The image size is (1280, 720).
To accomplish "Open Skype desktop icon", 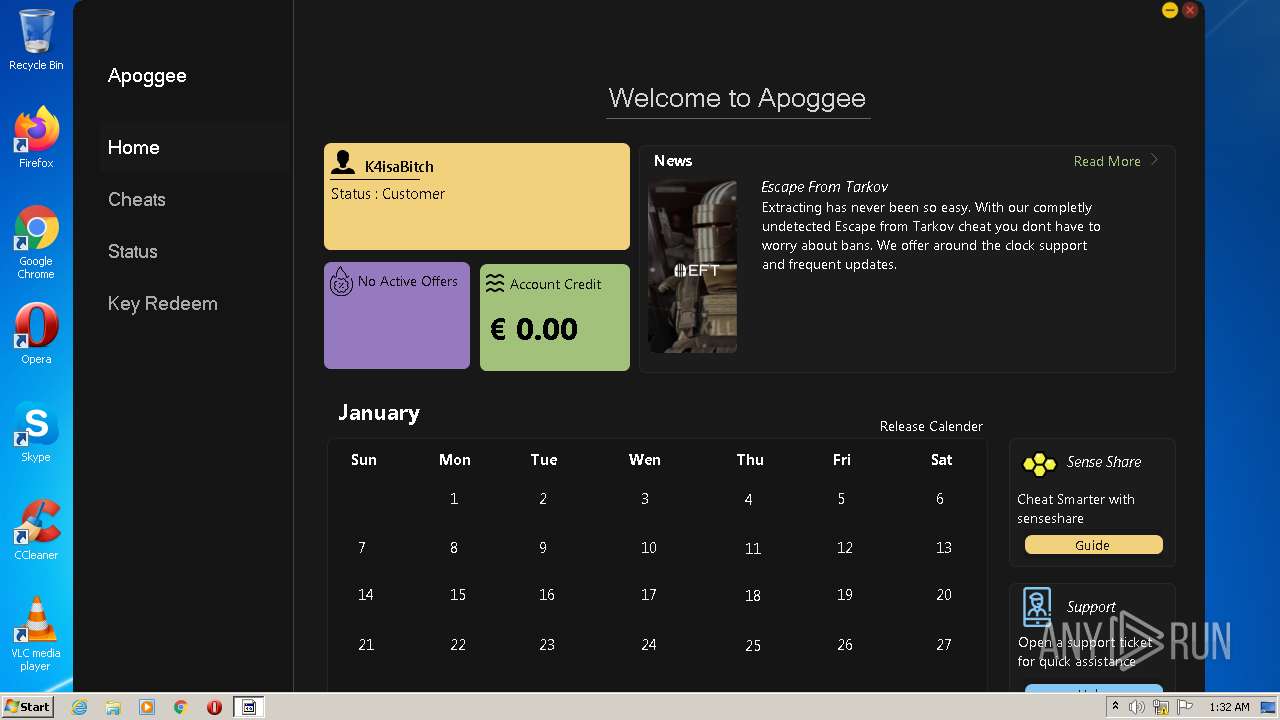I will pos(36,432).
